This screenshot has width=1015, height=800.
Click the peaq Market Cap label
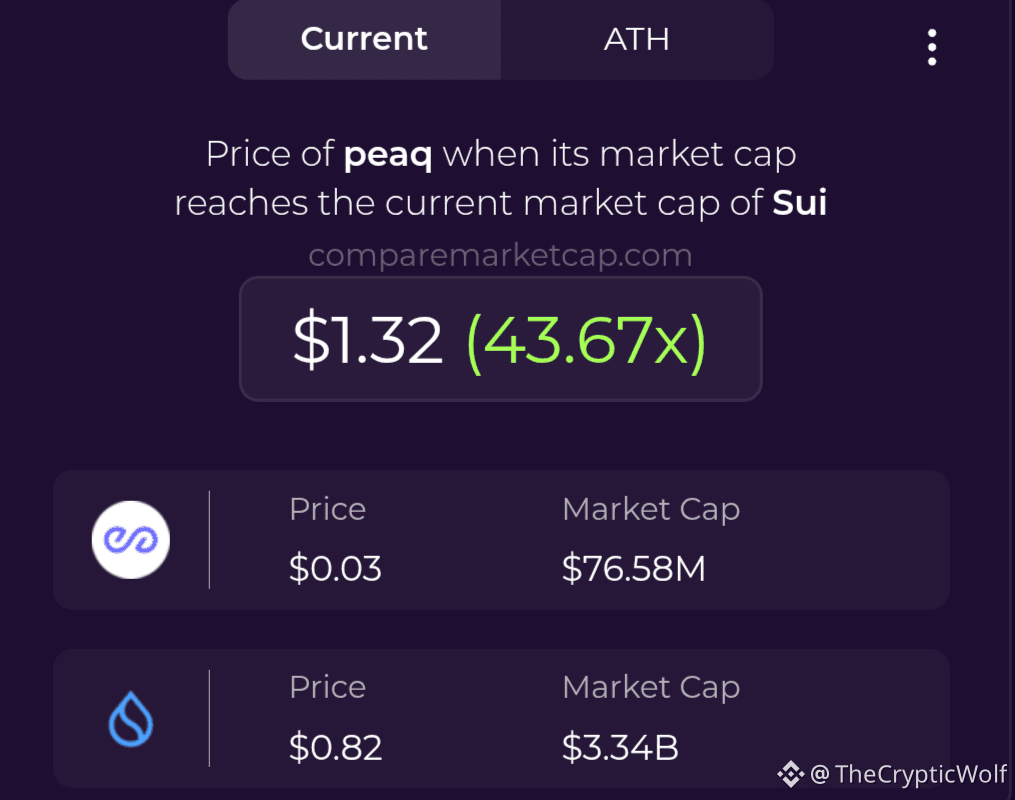[x=651, y=510]
